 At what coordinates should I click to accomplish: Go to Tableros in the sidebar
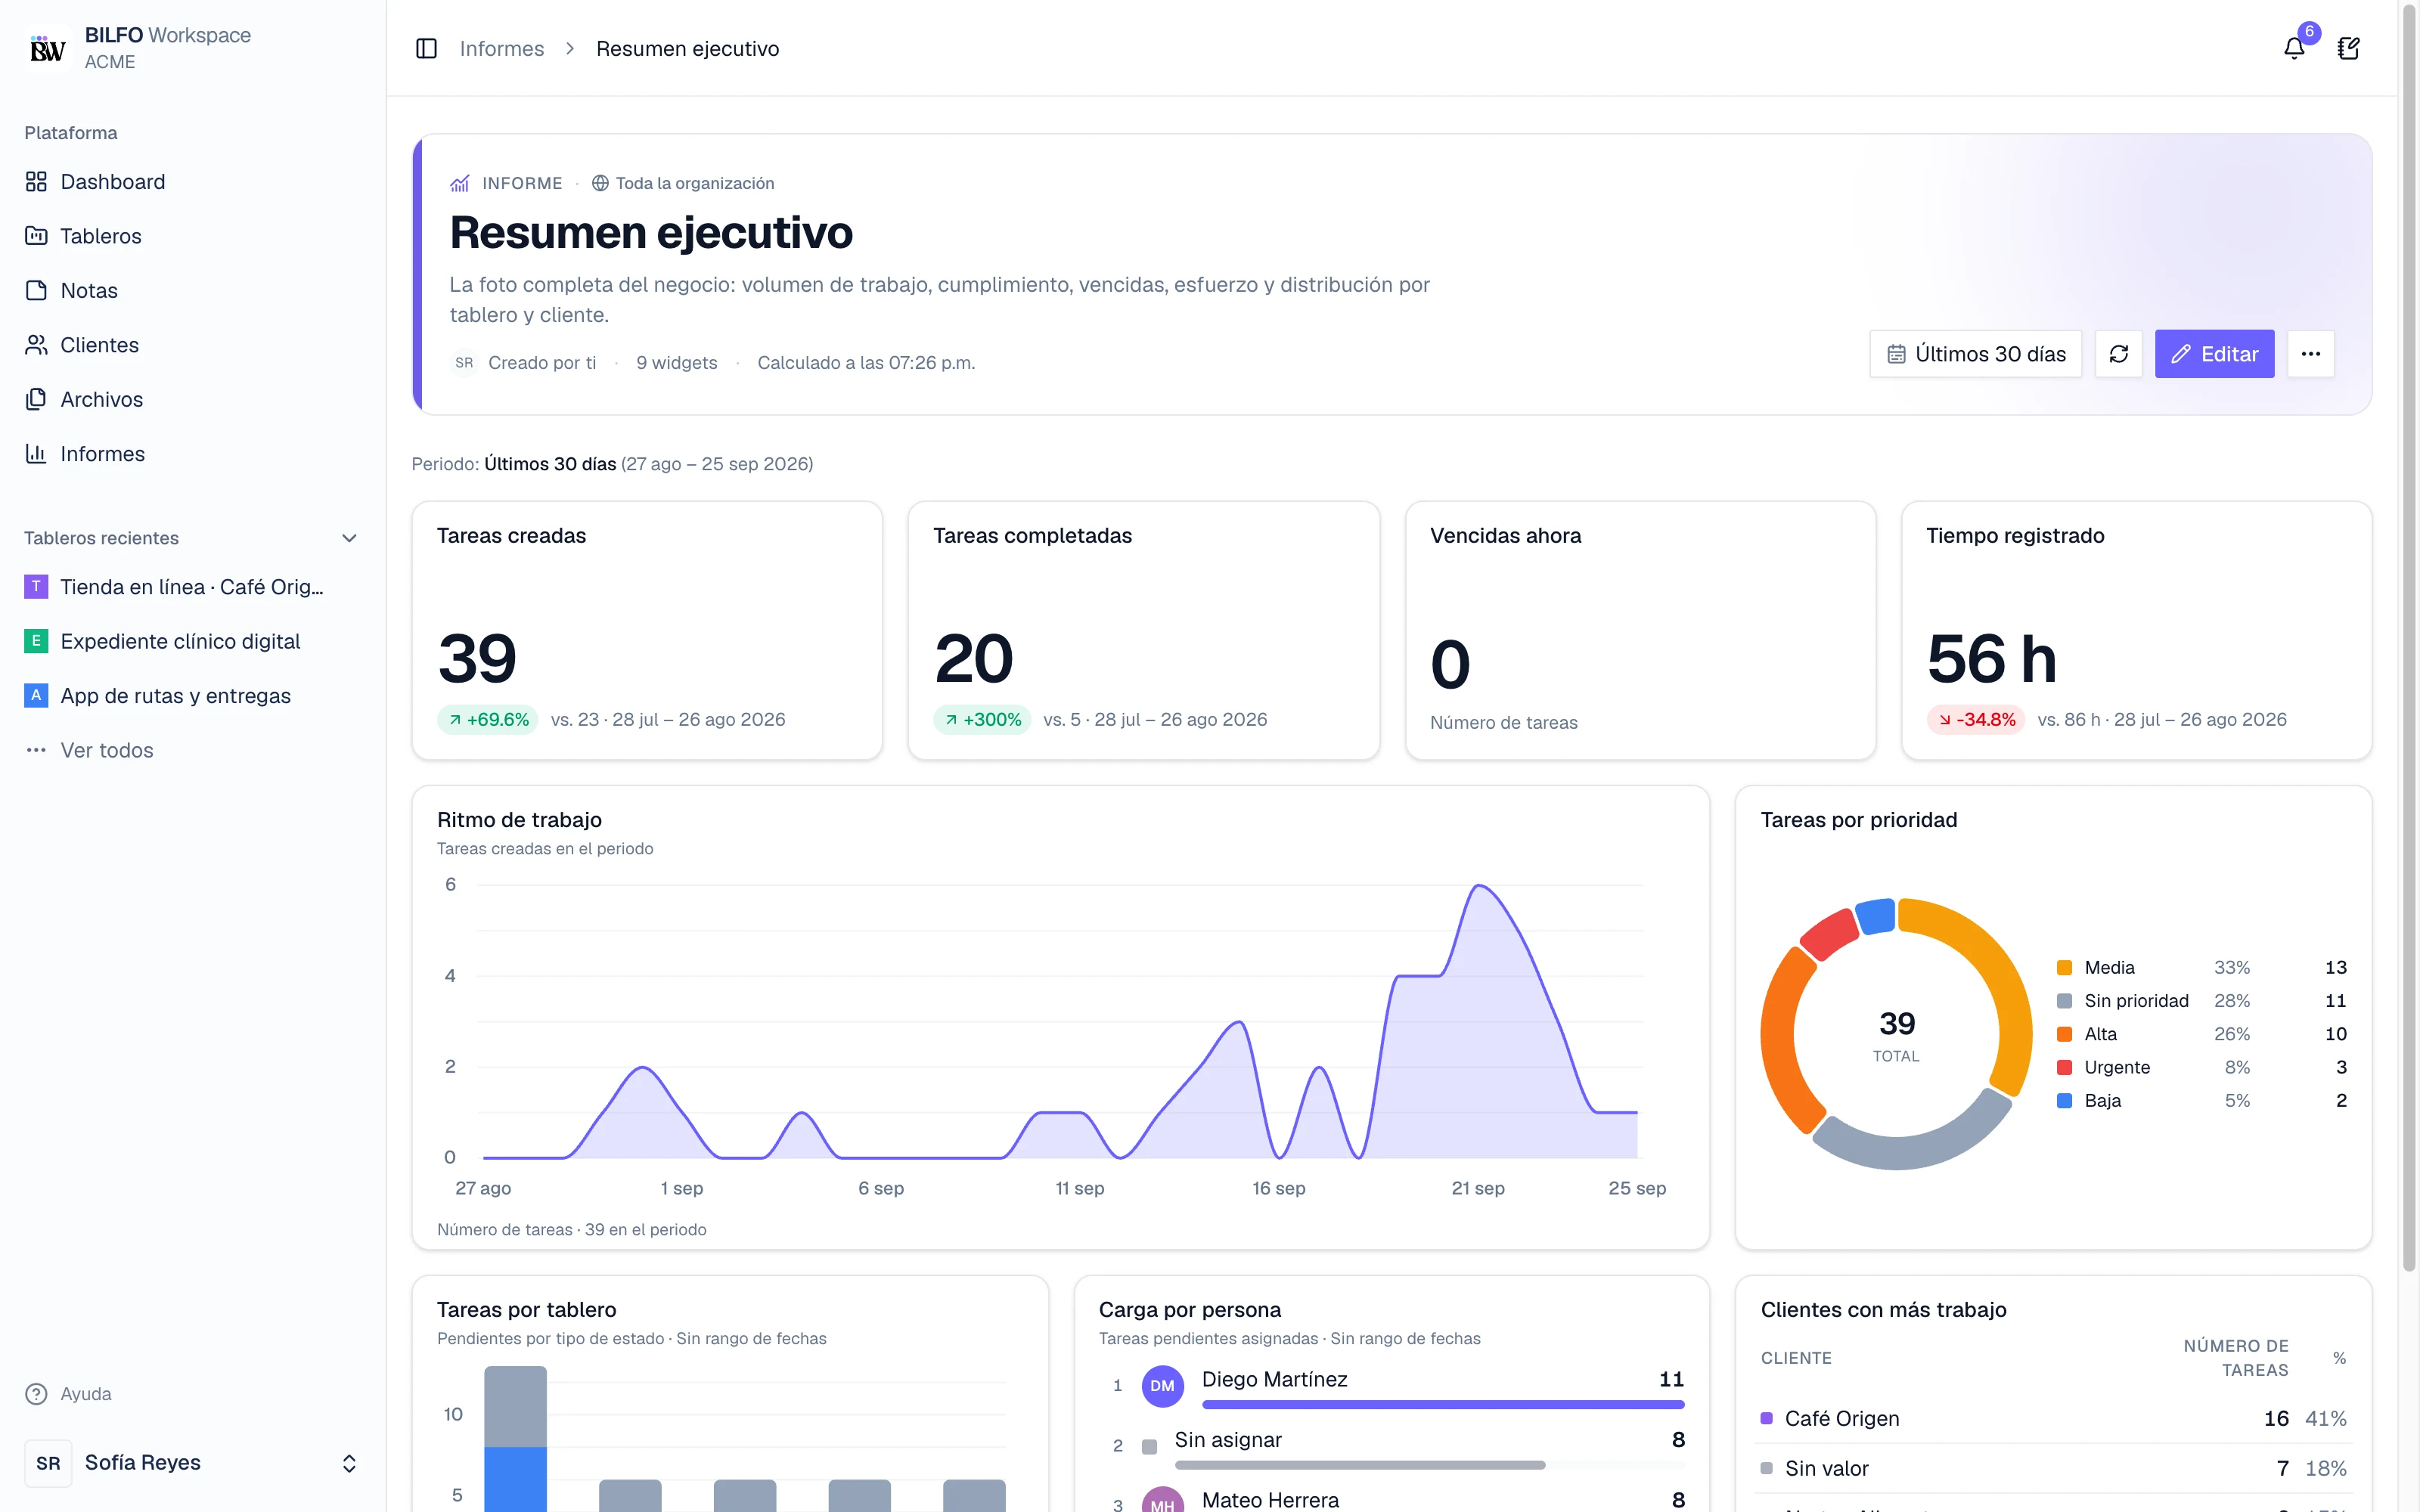193,236
